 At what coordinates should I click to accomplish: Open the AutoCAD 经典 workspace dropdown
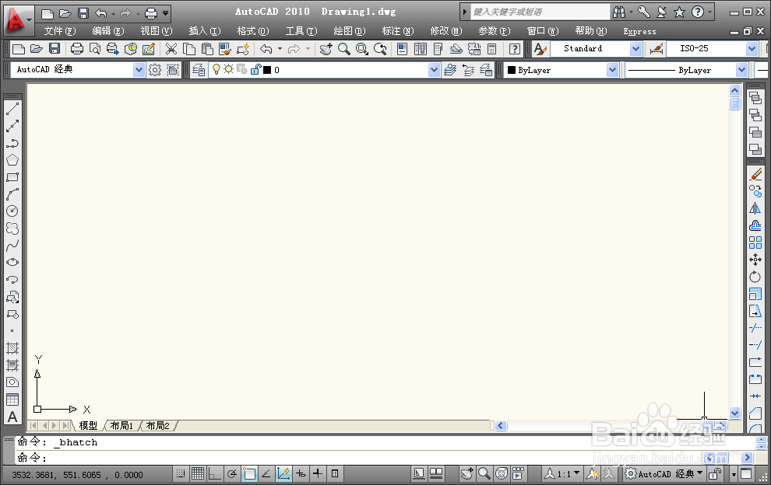click(139, 70)
